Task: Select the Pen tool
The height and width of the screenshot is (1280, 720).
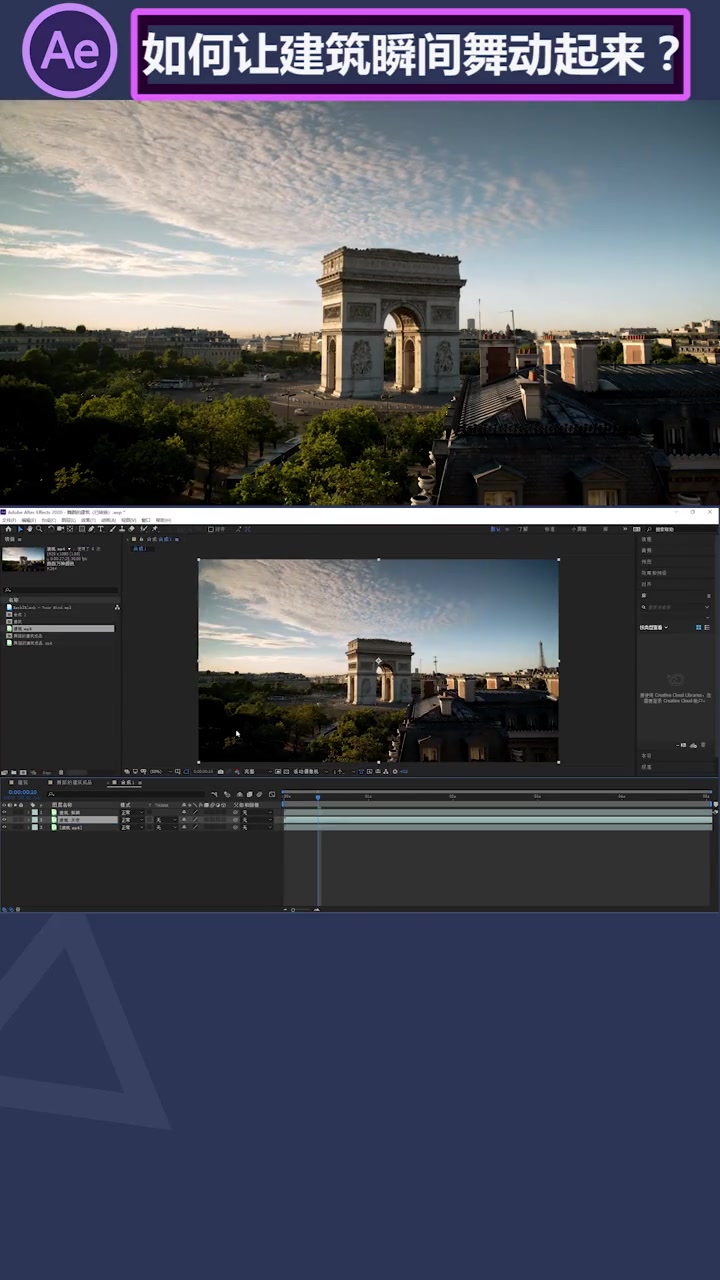Action: [x=91, y=529]
